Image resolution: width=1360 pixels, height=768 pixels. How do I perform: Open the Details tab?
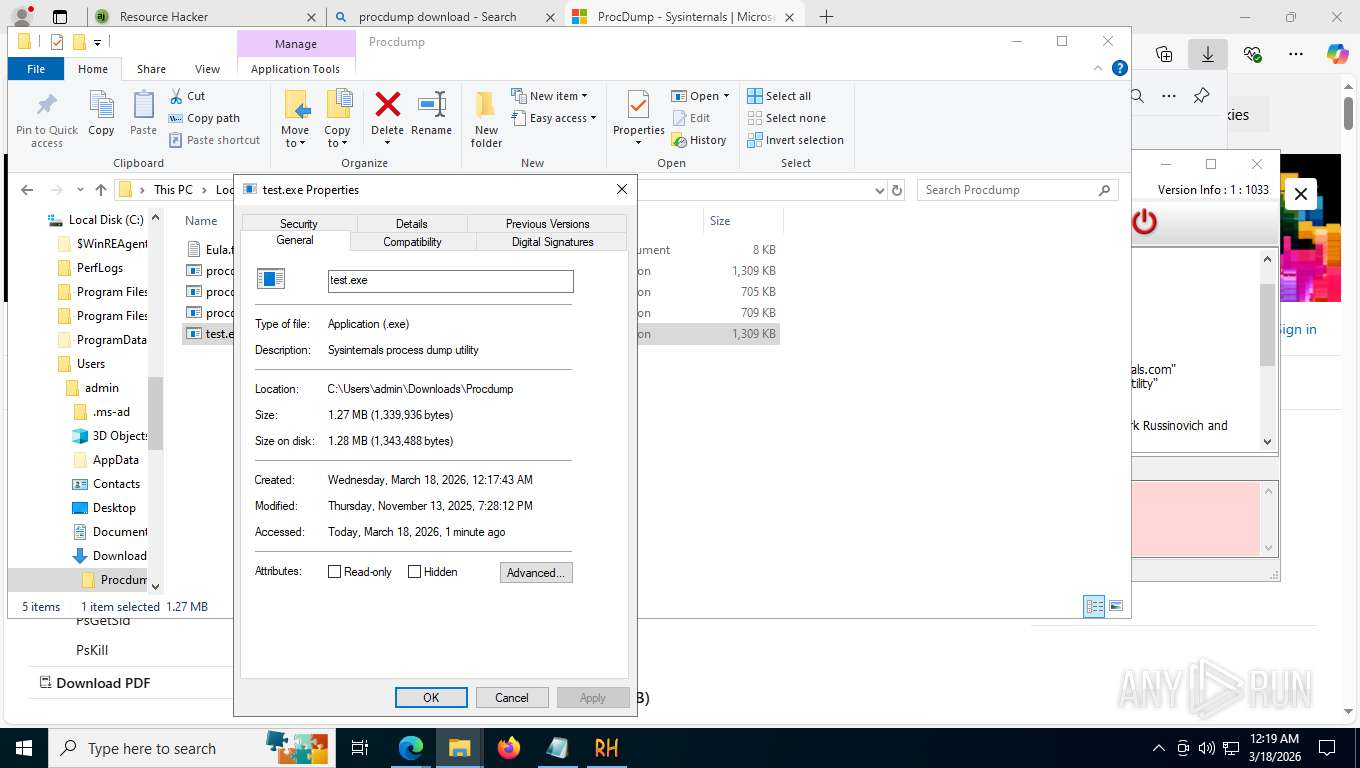411,224
